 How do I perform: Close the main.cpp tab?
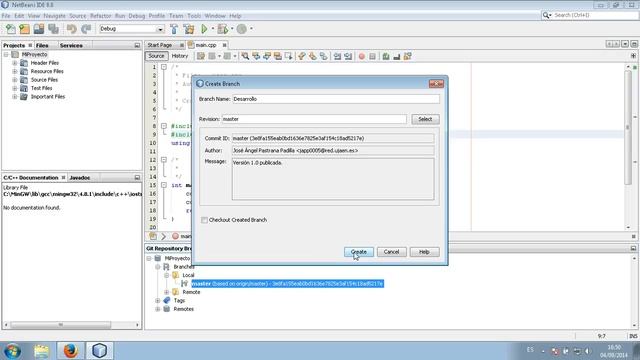[x=224, y=45]
